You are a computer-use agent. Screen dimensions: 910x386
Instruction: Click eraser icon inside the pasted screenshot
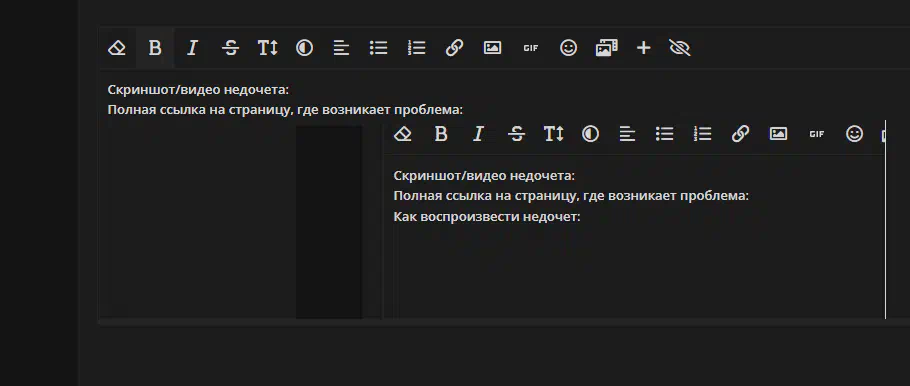(403, 134)
